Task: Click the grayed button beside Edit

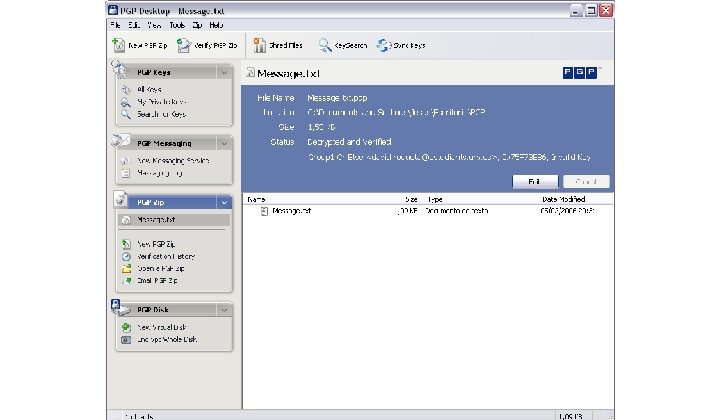Action: click(586, 182)
